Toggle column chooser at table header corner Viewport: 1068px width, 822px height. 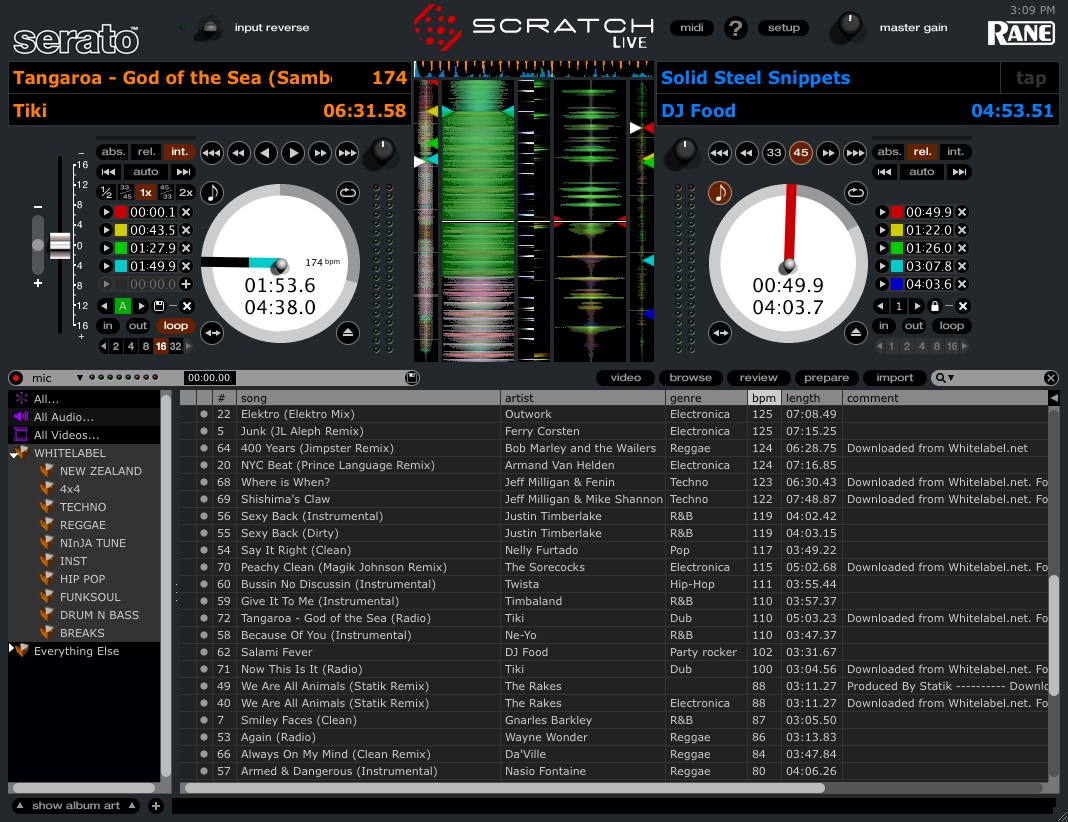(1054, 398)
